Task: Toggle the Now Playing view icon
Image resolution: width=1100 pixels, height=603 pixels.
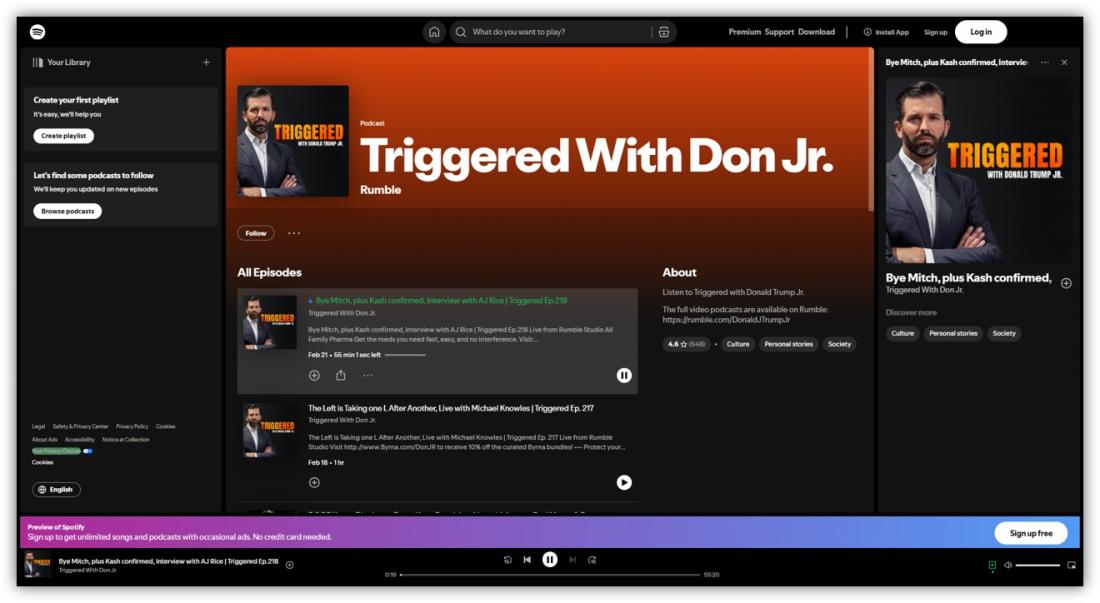Action: (x=992, y=565)
